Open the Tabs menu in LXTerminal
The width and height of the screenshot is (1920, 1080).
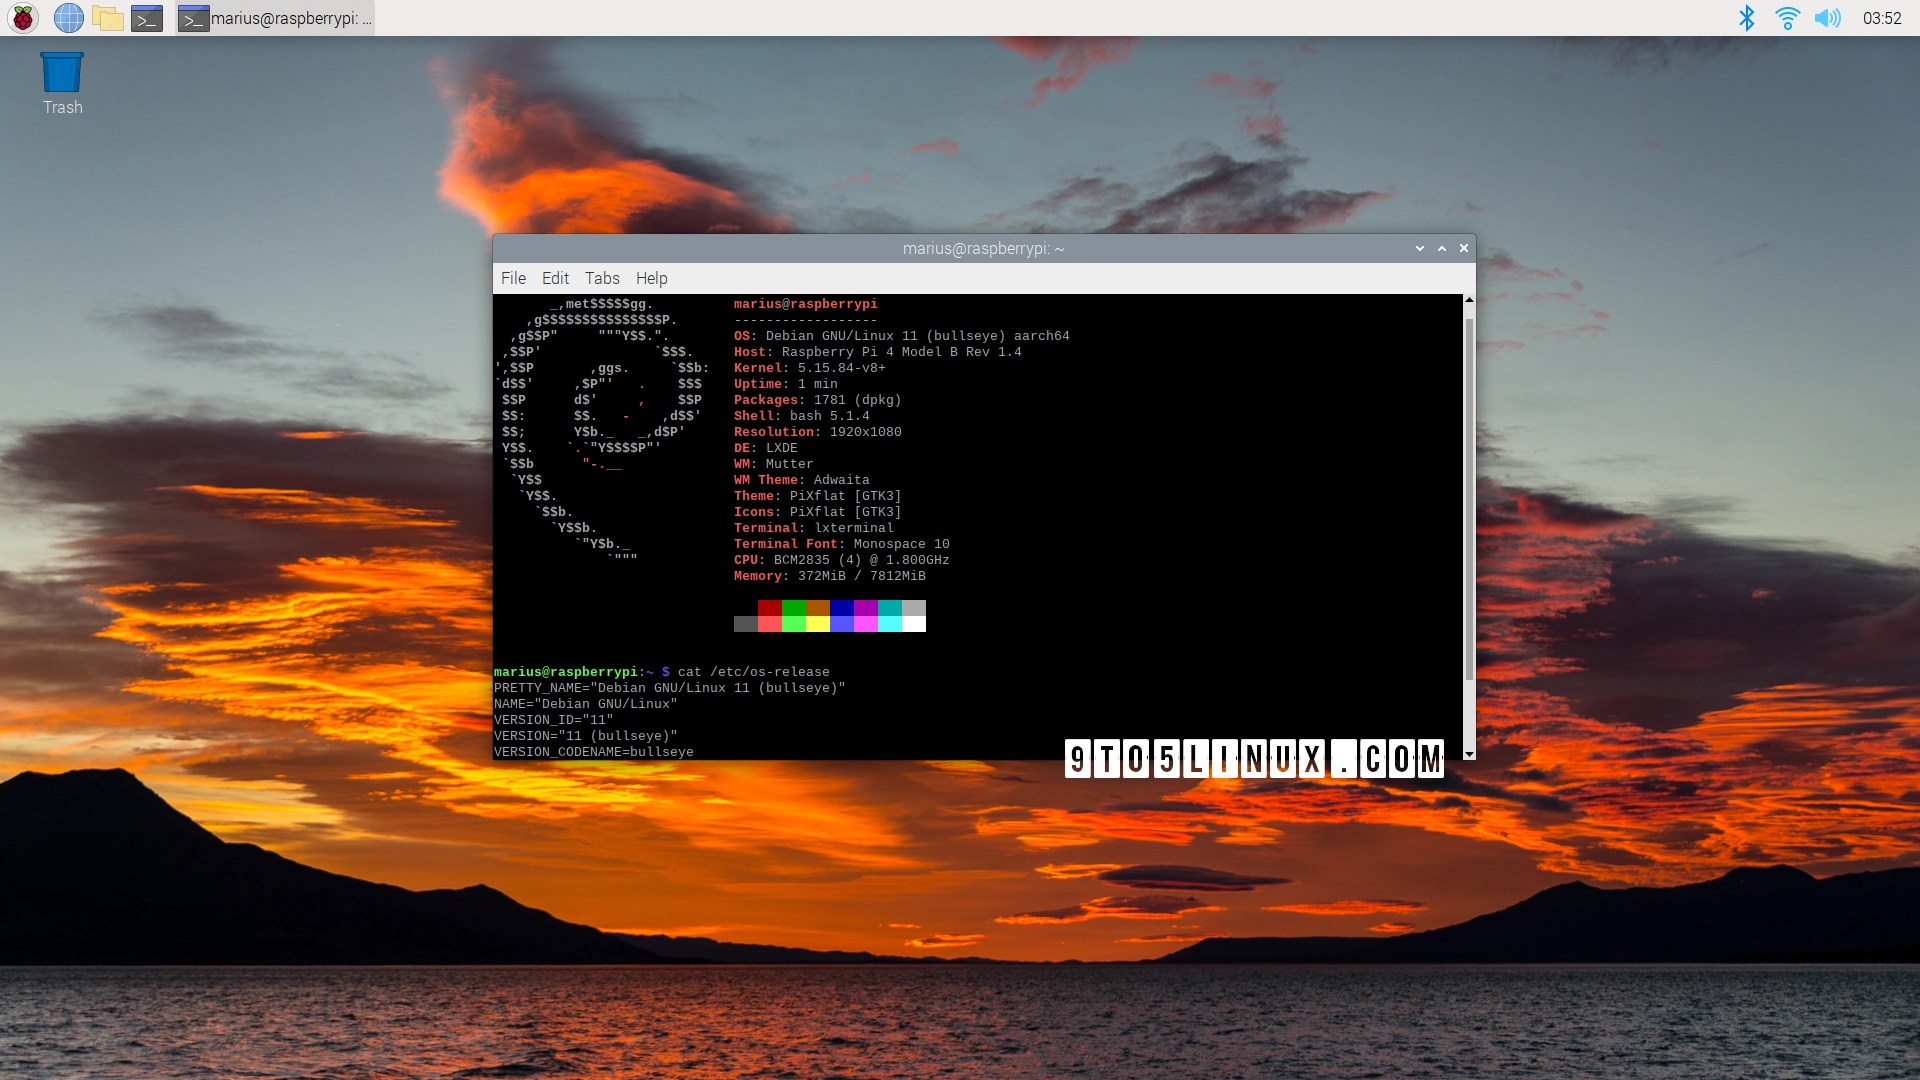pos(601,278)
